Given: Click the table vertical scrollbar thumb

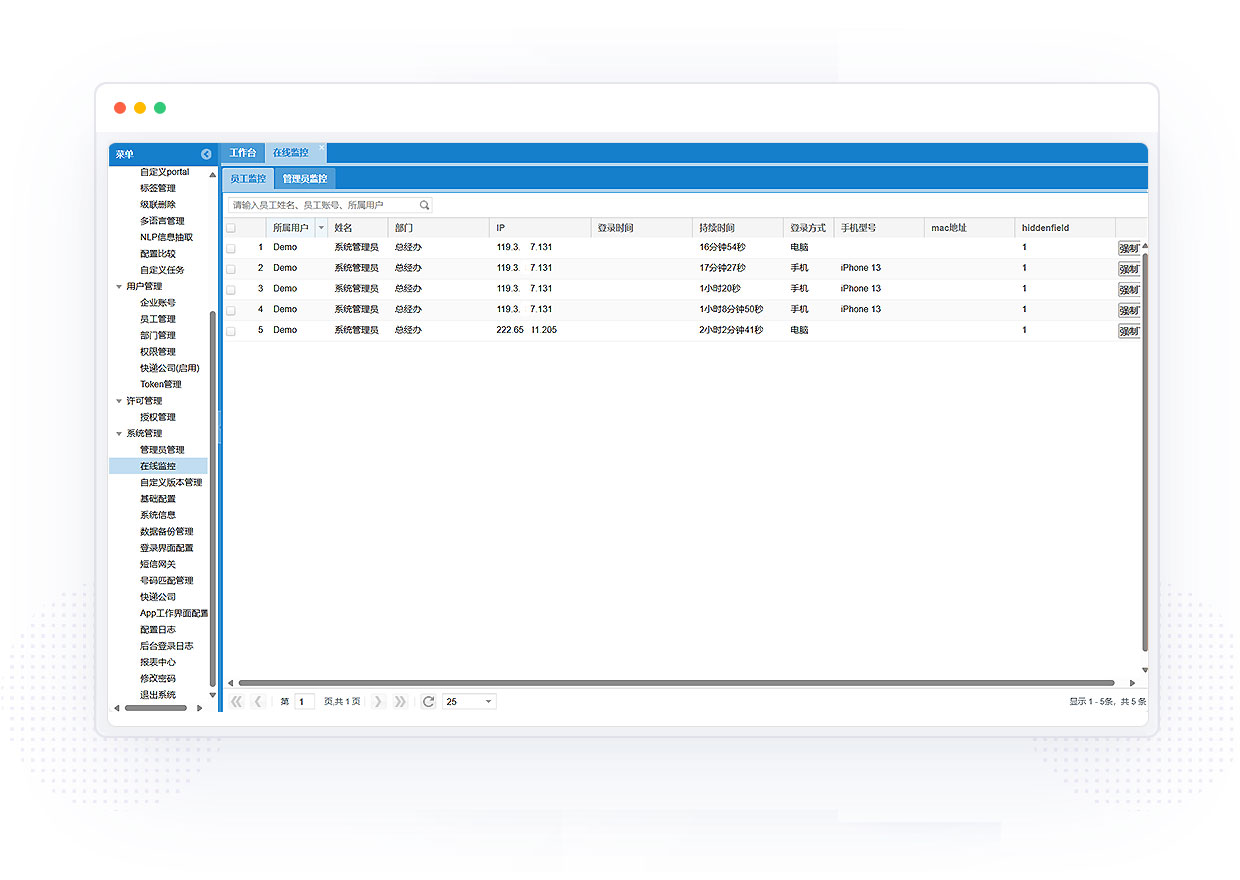Looking at the screenshot, I should tap(1145, 450).
